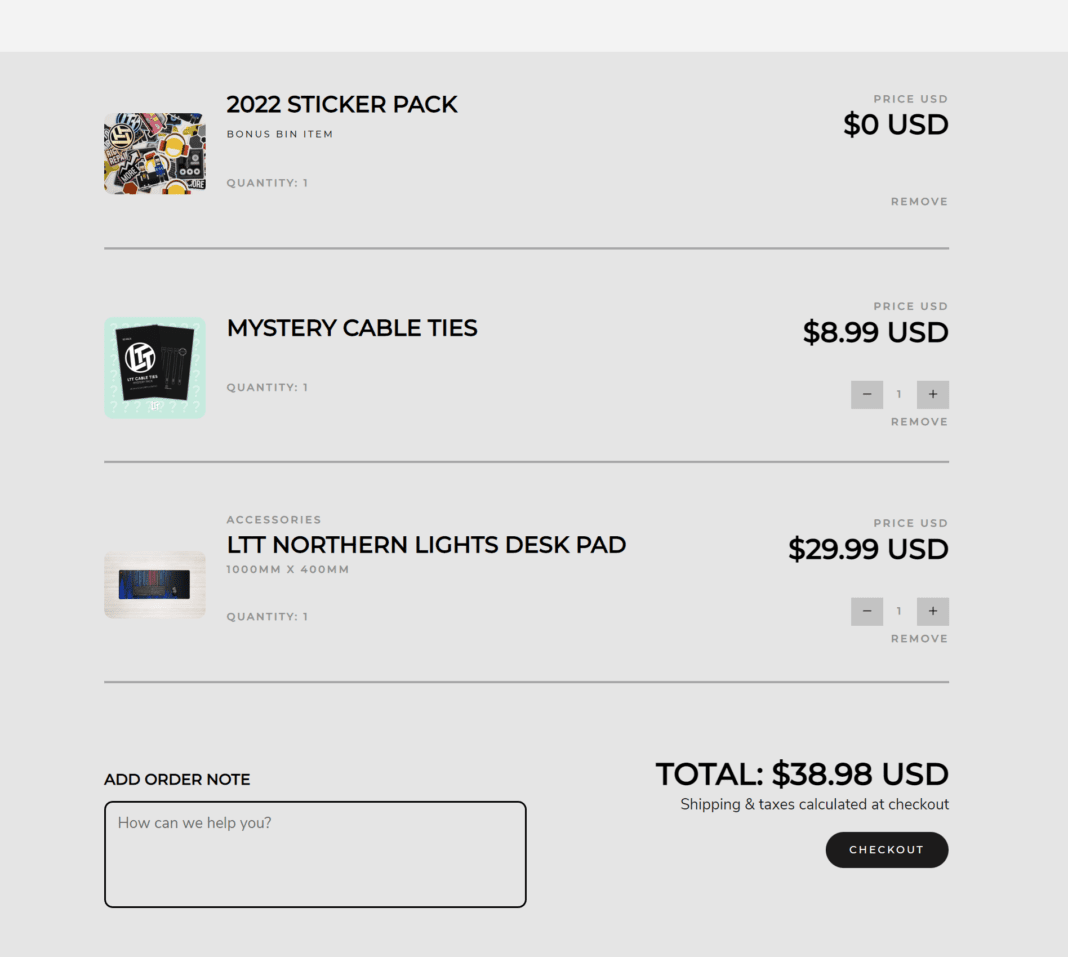
Task: Select the Desk Pad quantity number field
Action: coord(899,612)
